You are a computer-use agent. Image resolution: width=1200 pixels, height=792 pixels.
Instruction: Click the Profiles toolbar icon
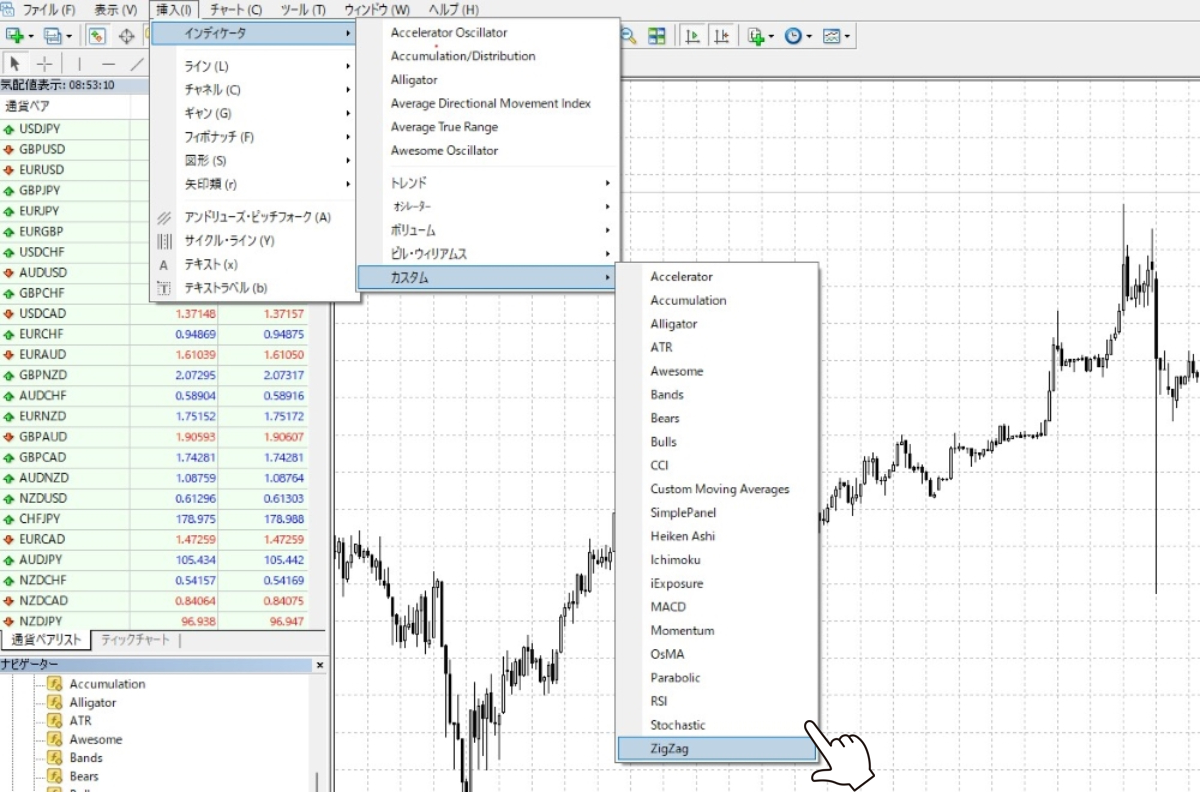54,36
